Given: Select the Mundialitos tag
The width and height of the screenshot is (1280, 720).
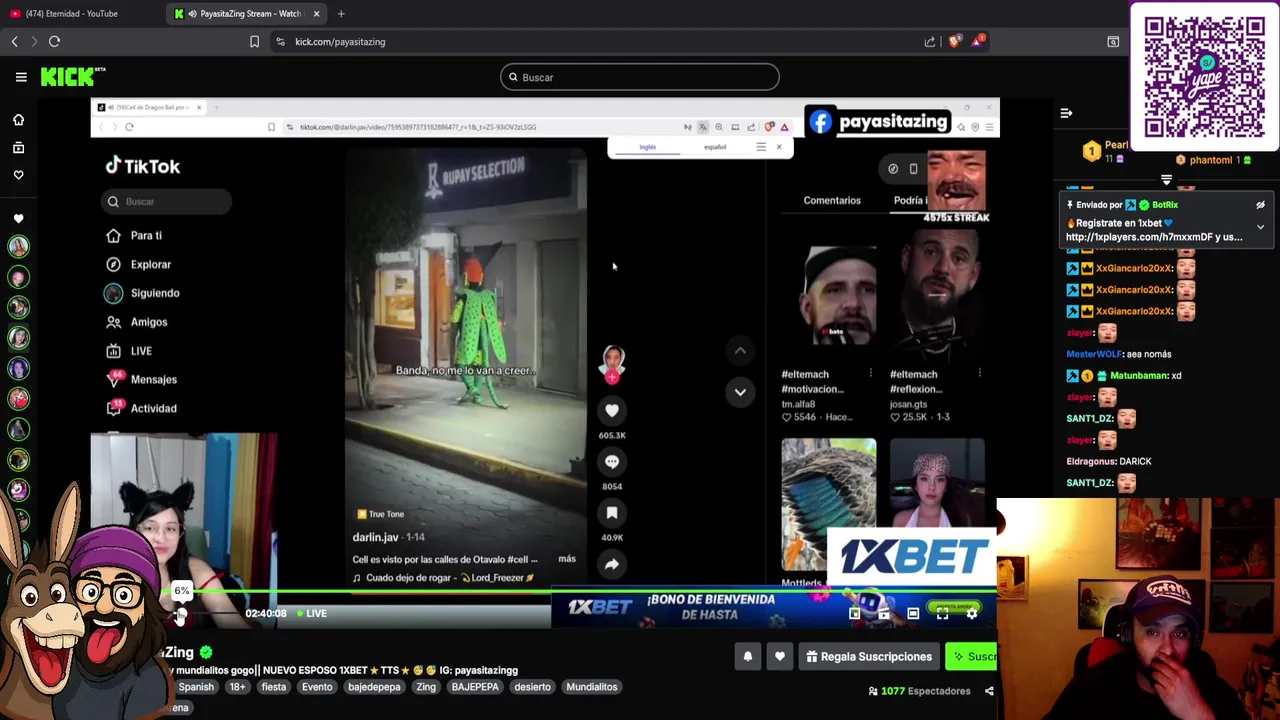Looking at the screenshot, I should [592, 687].
